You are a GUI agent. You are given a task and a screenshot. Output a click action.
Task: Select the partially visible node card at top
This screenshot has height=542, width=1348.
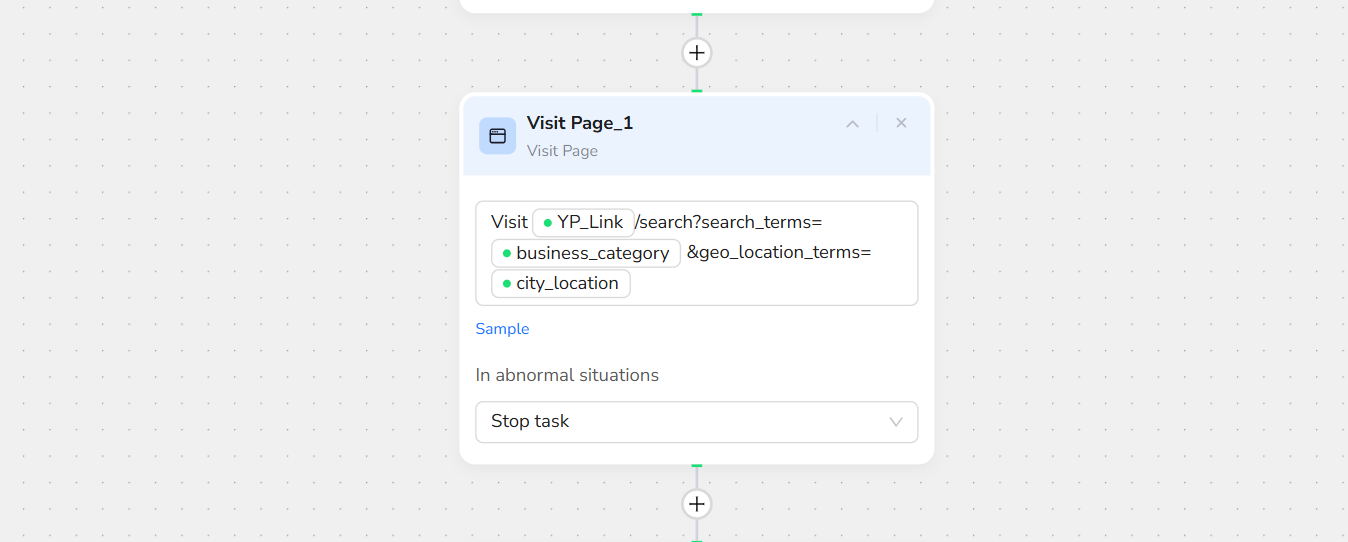click(x=696, y=5)
